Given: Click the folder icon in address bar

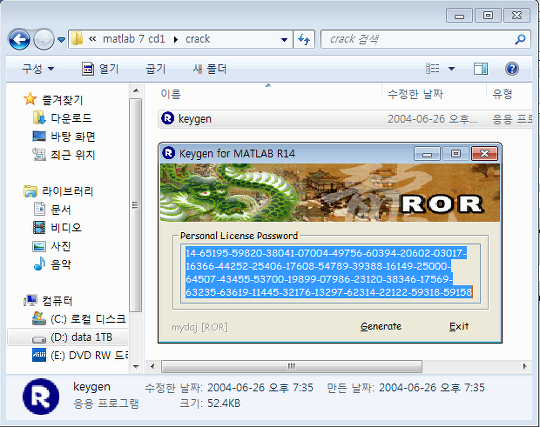Looking at the screenshot, I should (x=77, y=39).
